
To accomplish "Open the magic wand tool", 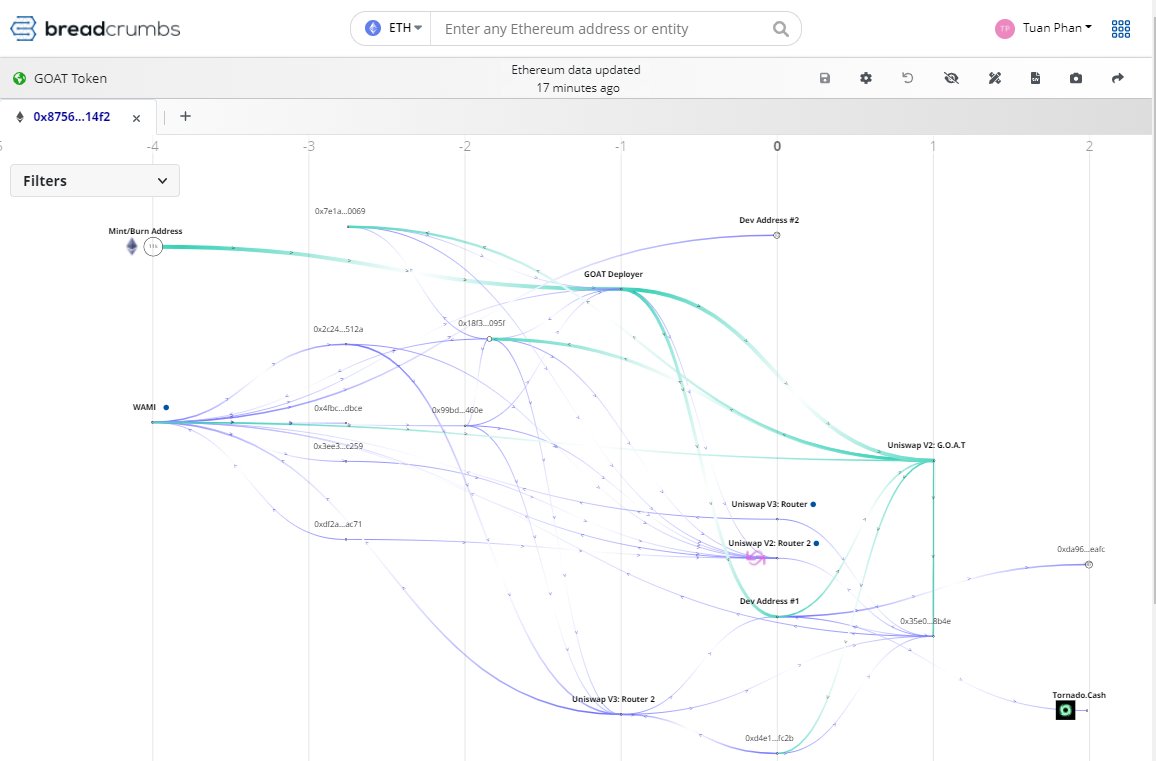I will tap(995, 78).
